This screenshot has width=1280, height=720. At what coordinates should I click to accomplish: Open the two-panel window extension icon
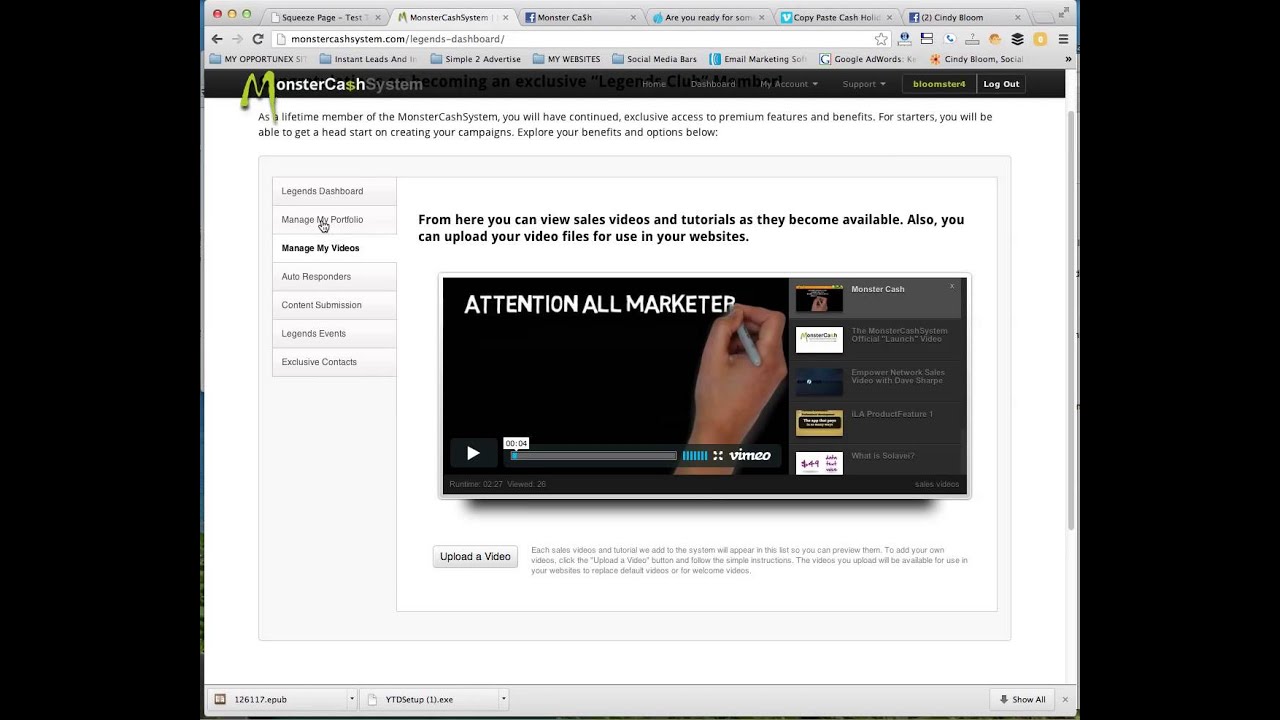pos(927,39)
